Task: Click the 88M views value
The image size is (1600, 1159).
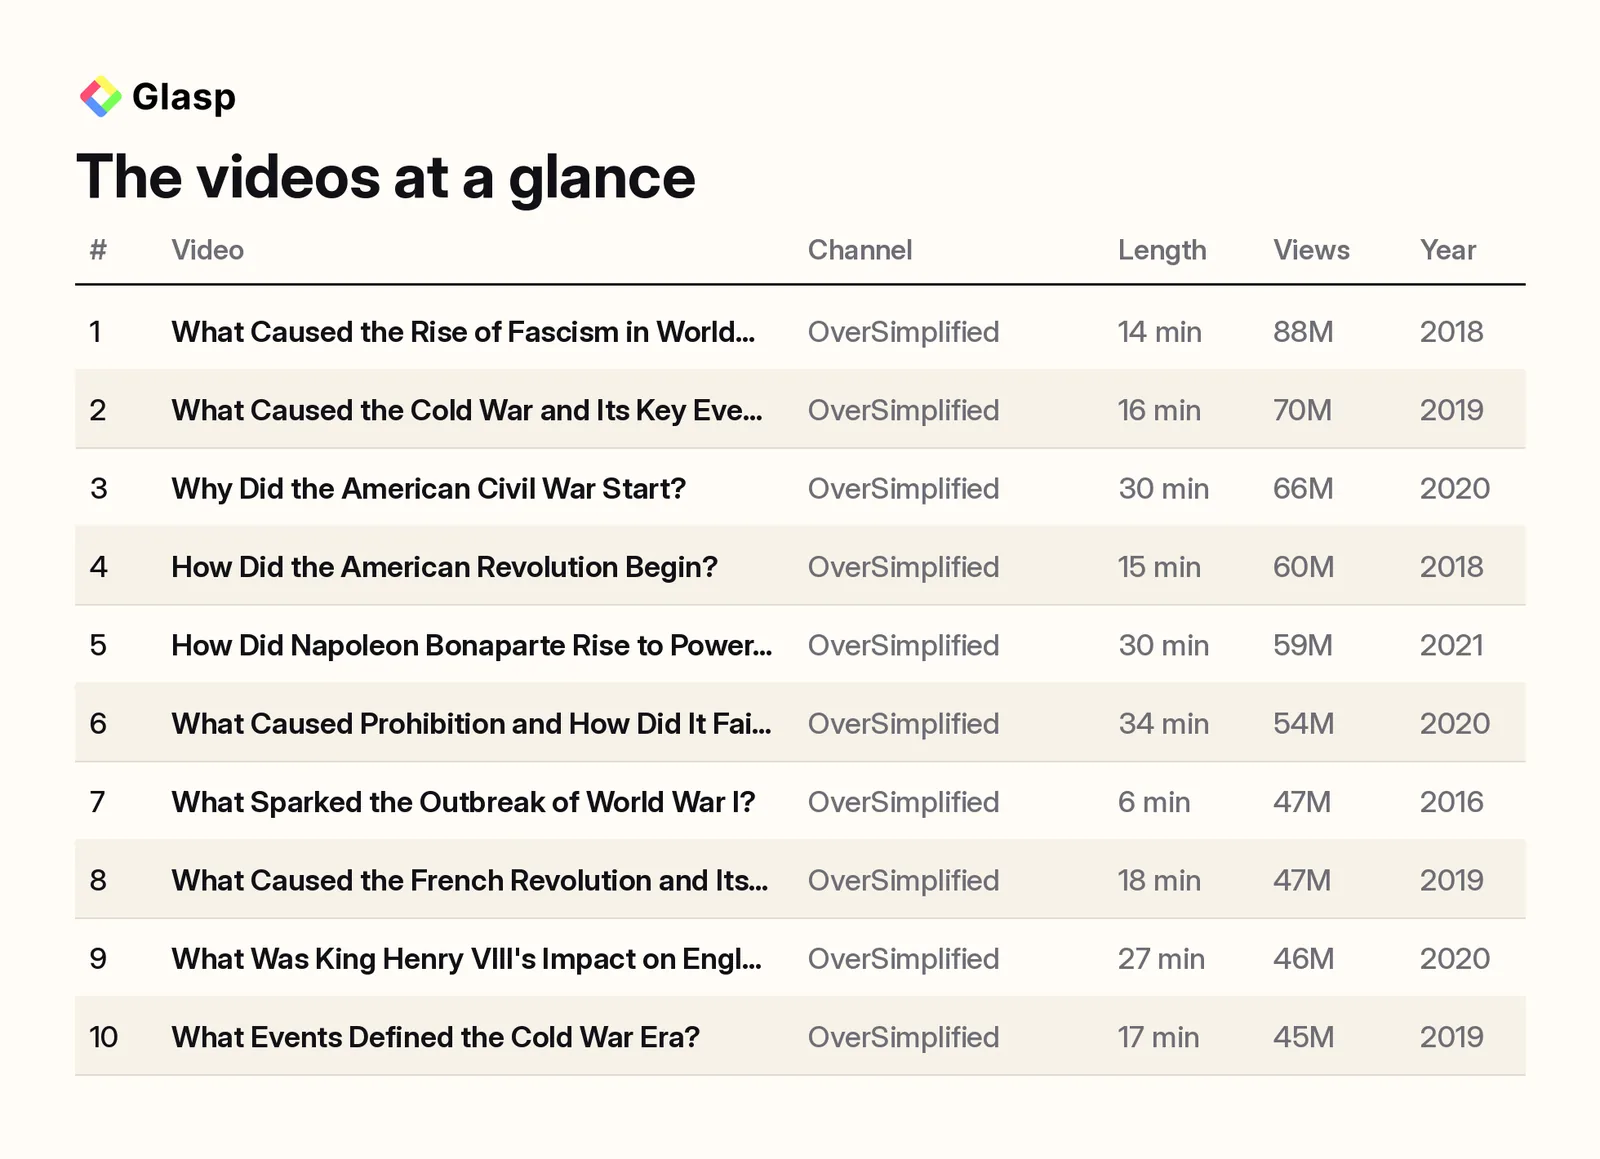Action: (1303, 332)
